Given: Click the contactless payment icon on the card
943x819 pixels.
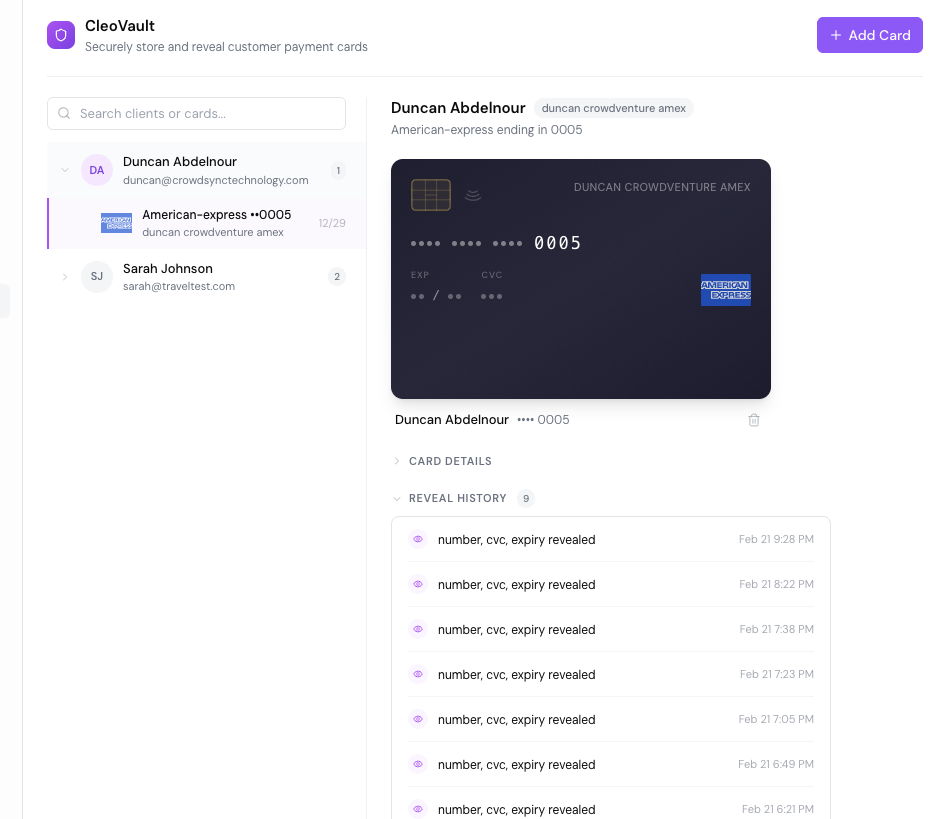Looking at the screenshot, I should click(473, 194).
